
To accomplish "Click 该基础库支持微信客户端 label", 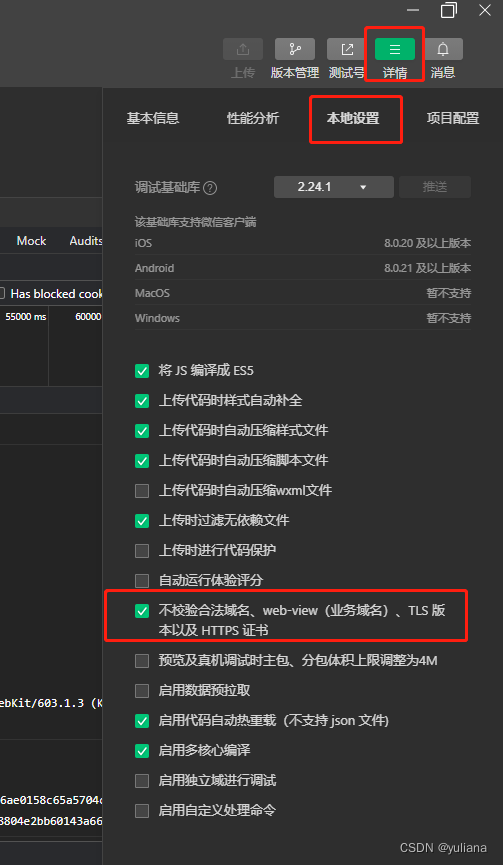I will 196,222.
